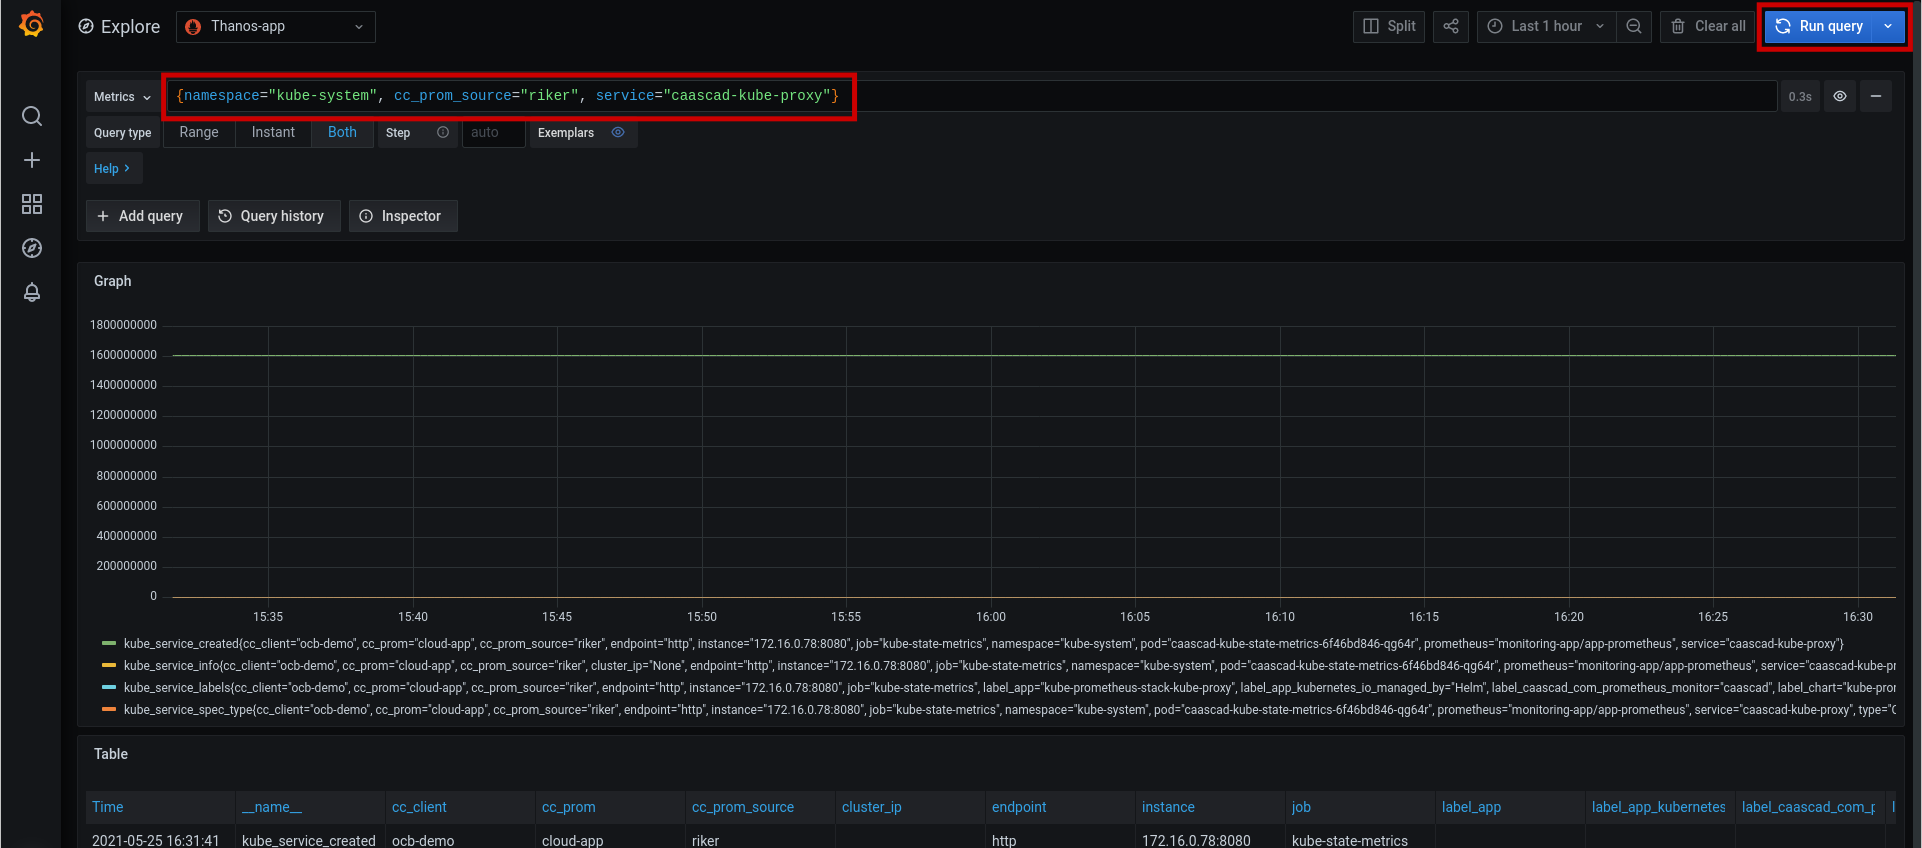1922x848 pixels.
Task: Toggle the Exemplars eye switch
Action: 618,132
